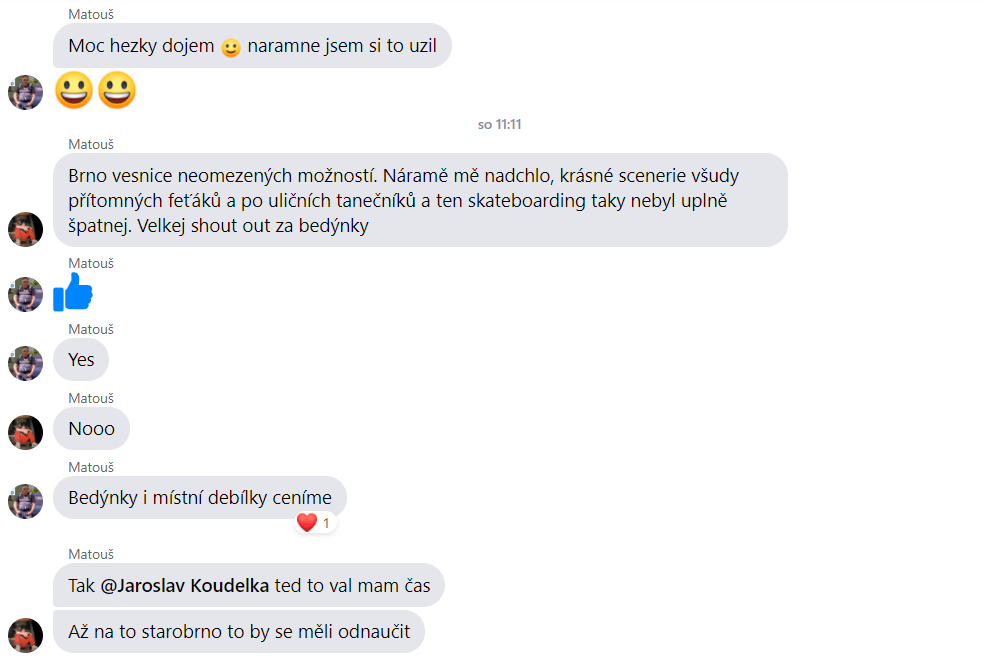
Task: Select the 'Nooo' message bubble
Action: tap(91, 429)
